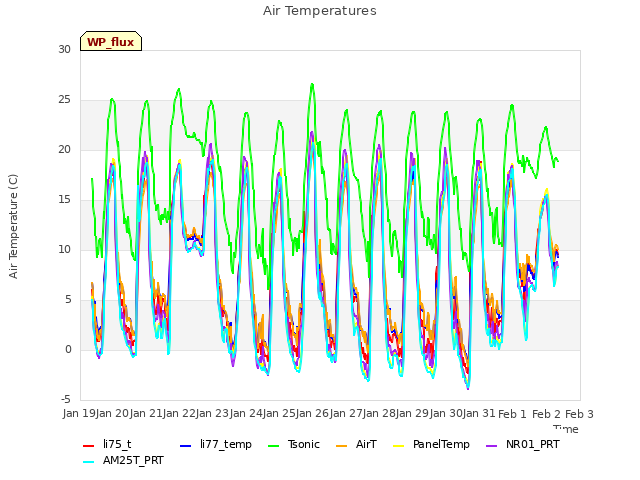Select the li75_t legend label
Screen dimensions: 640x480
click(x=117, y=444)
